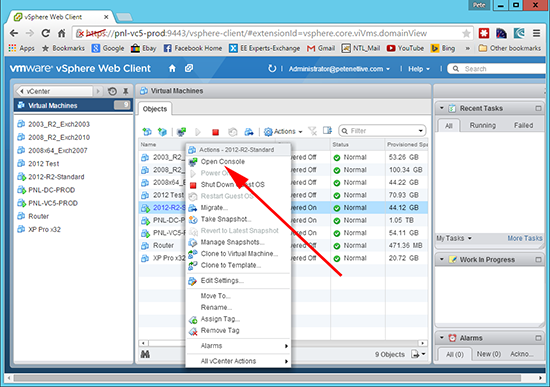Choose Edit Settings... menu item
Screen dimensions: 550x387
[x=238, y=281]
